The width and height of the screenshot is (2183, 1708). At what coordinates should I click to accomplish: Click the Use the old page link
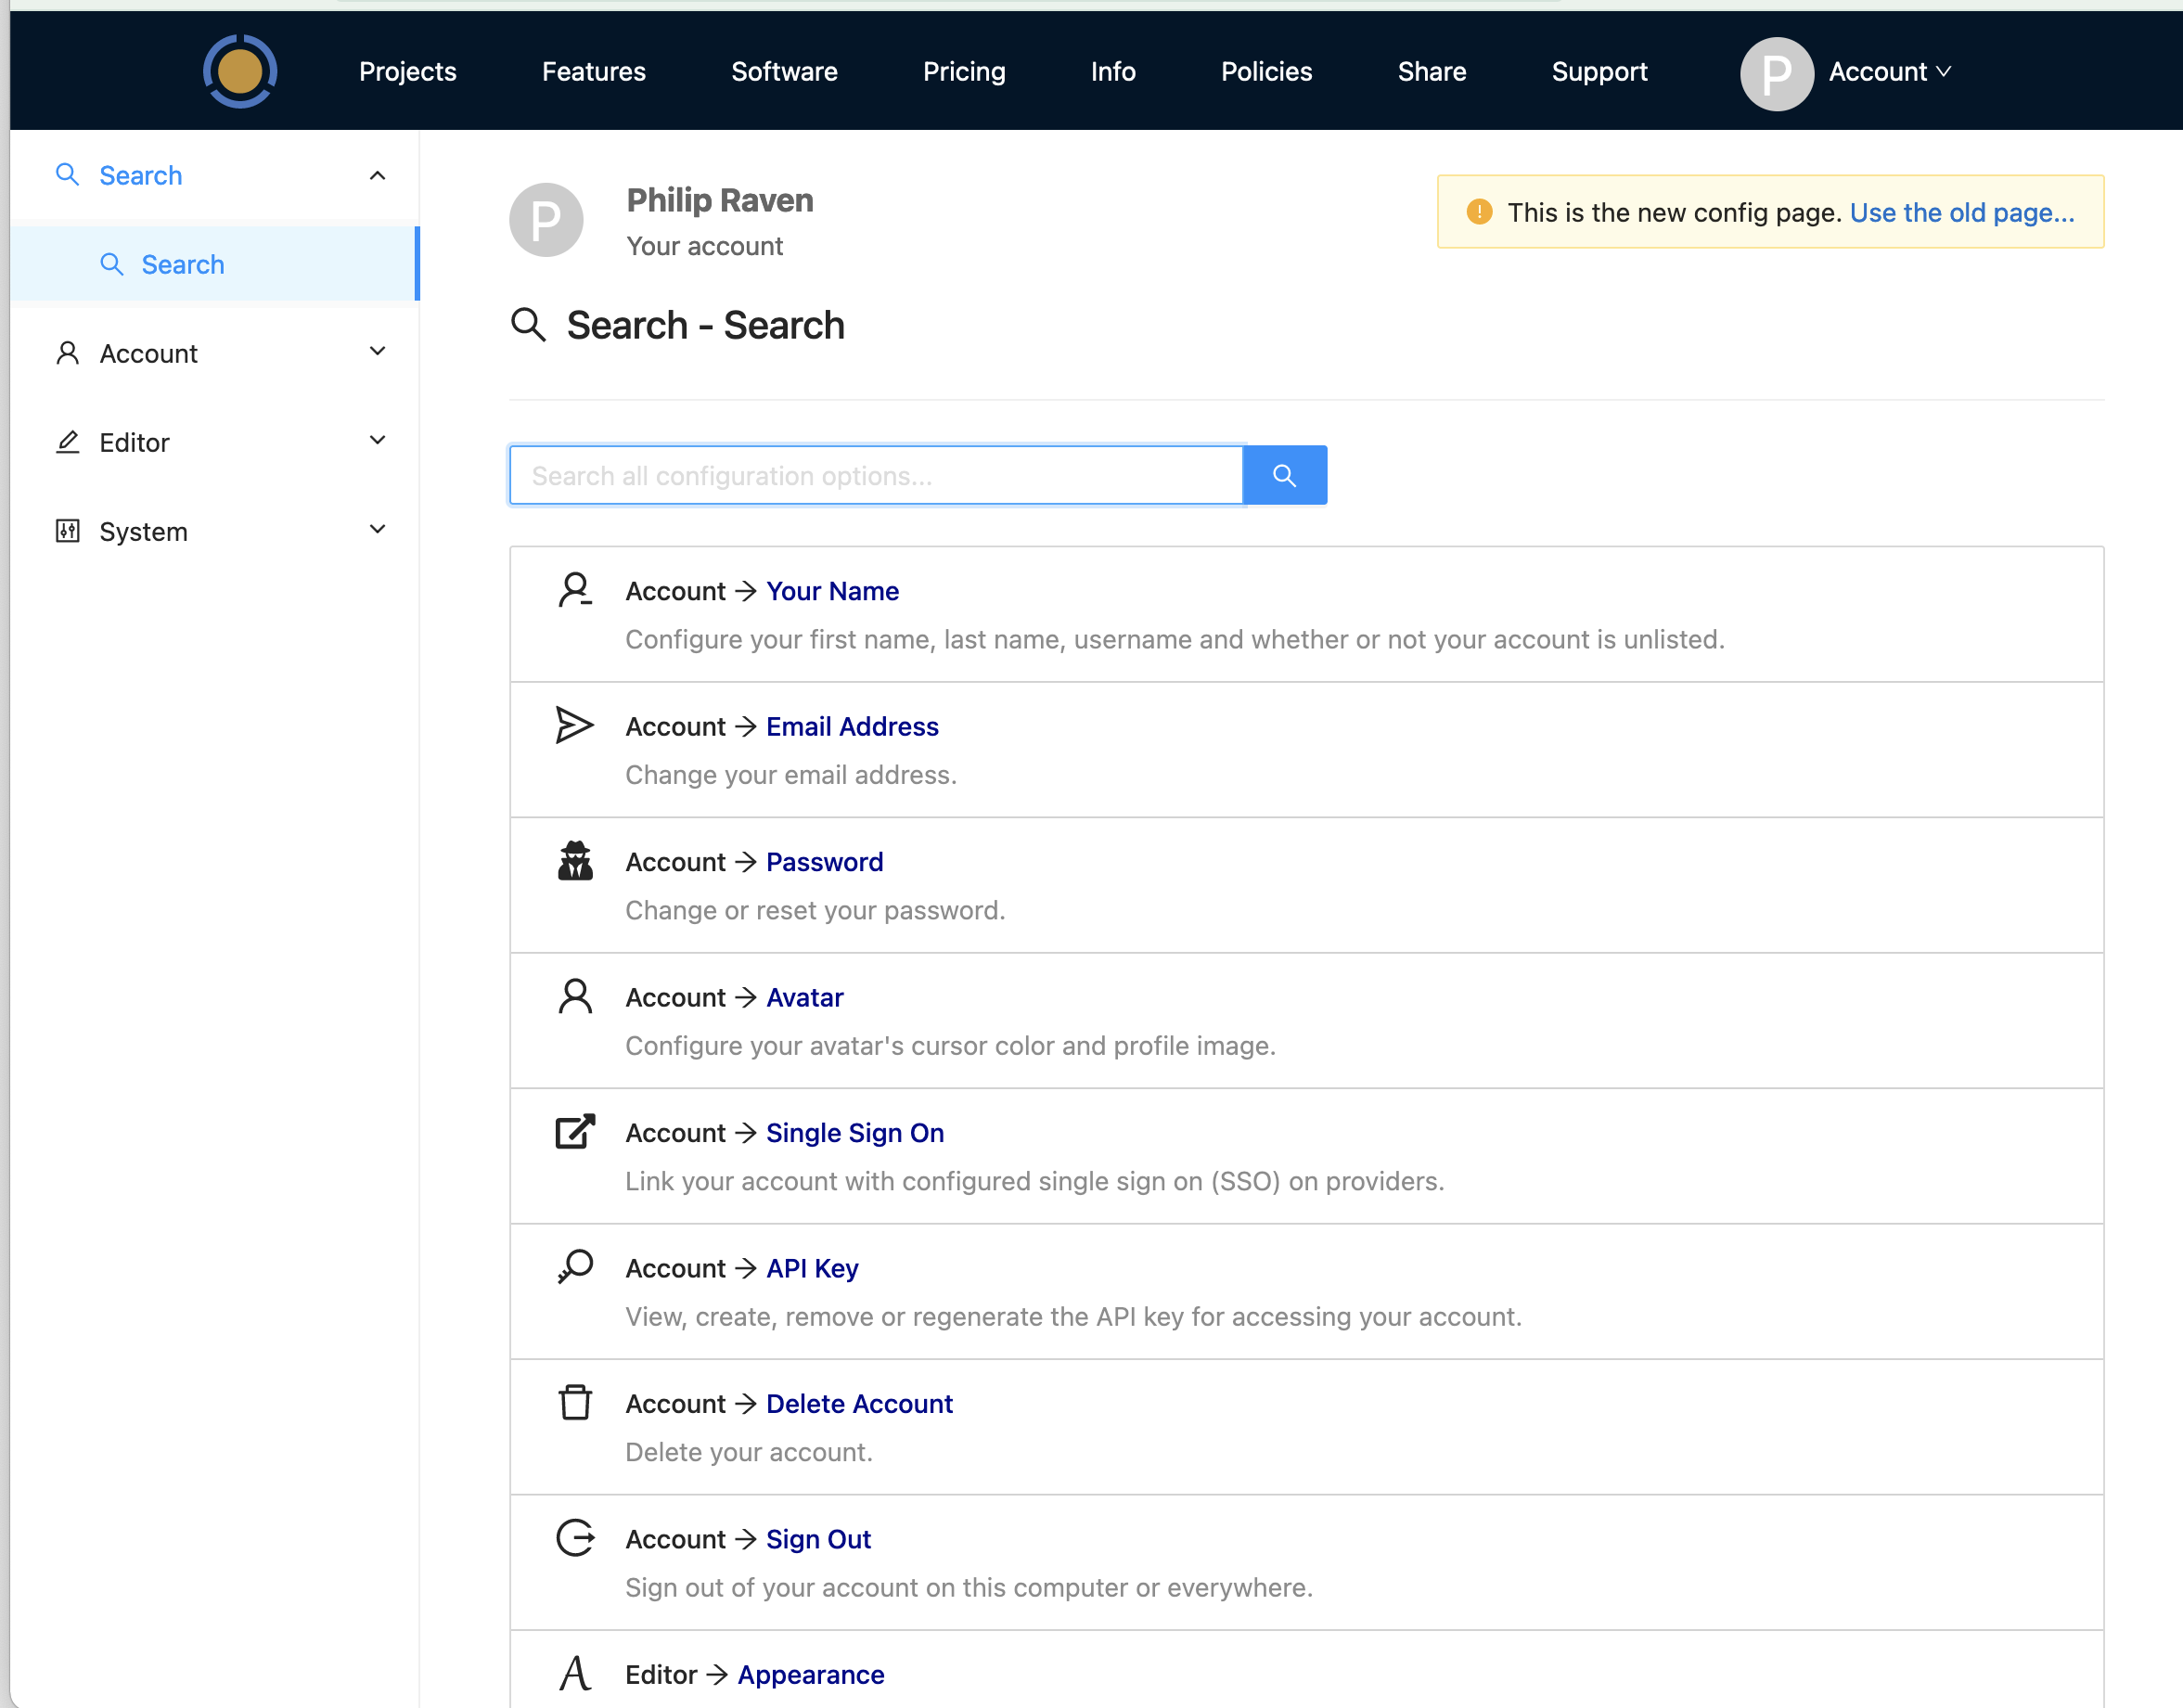pyautogui.click(x=1961, y=212)
